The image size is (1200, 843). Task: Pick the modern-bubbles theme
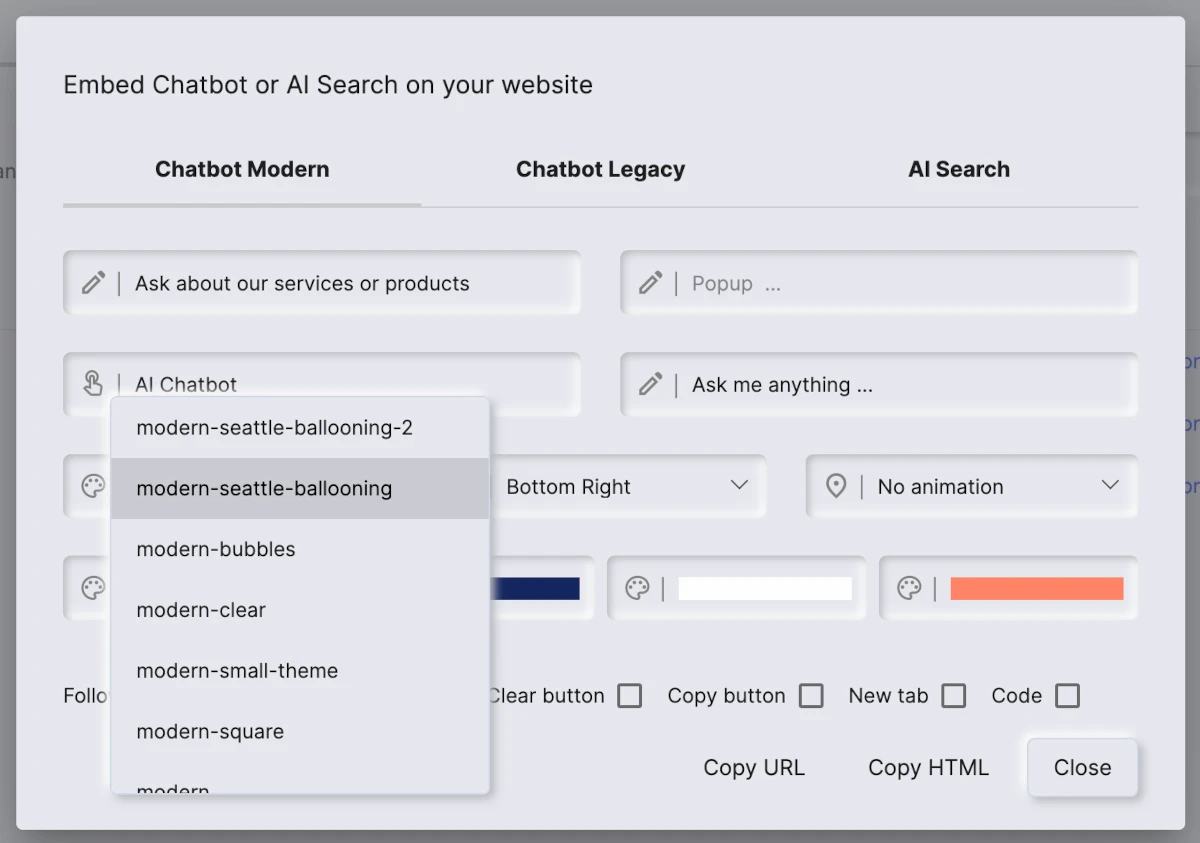[x=300, y=549]
